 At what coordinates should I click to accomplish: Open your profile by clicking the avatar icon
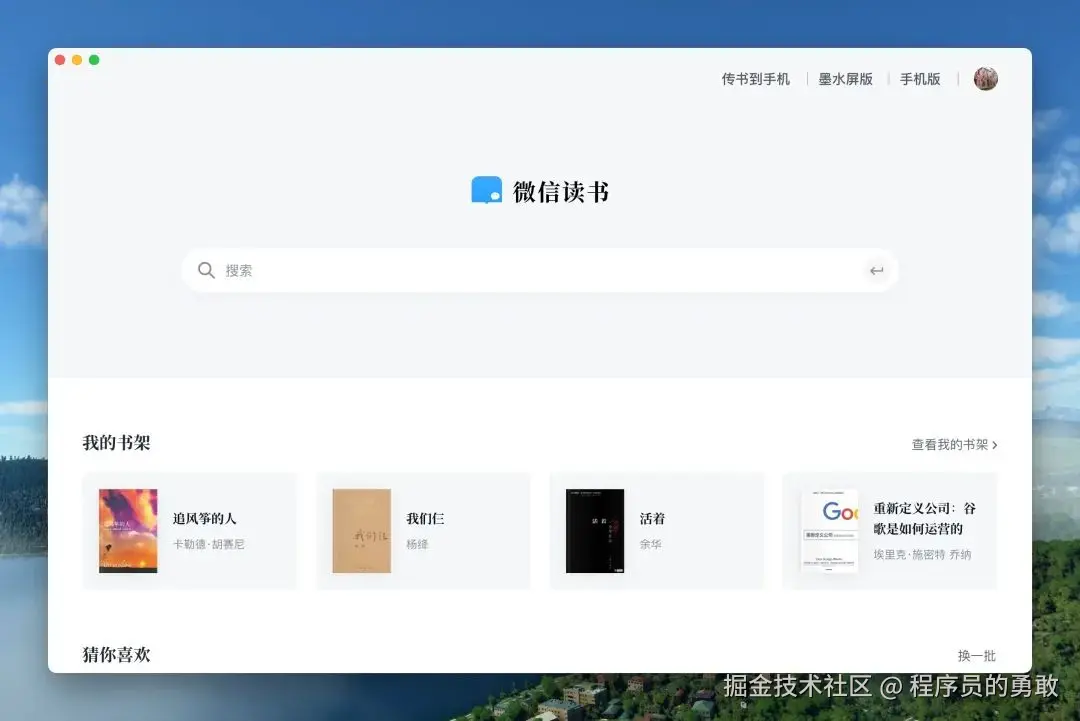(986, 78)
